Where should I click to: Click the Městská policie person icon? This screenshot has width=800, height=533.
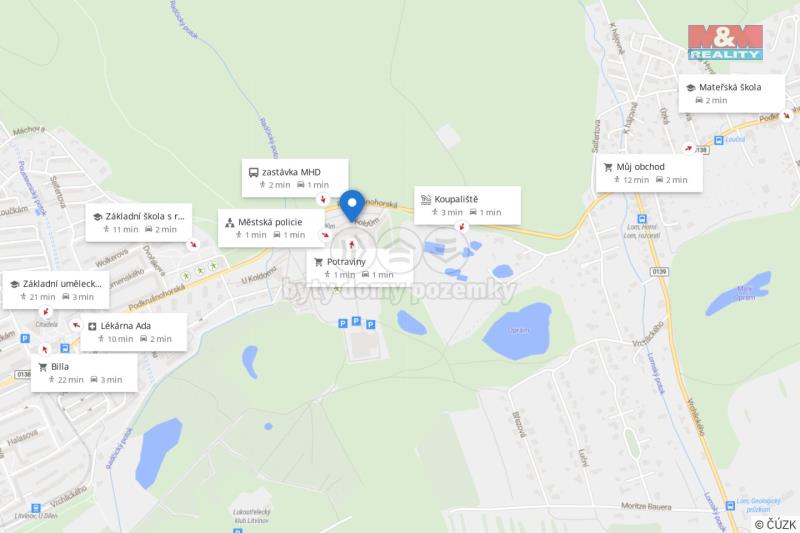pyautogui.click(x=230, y=222)
